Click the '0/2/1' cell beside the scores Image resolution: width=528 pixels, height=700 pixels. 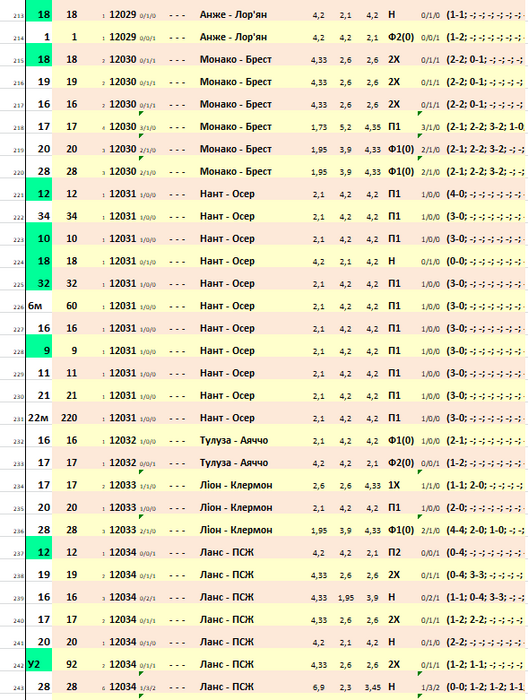[430, 598]
